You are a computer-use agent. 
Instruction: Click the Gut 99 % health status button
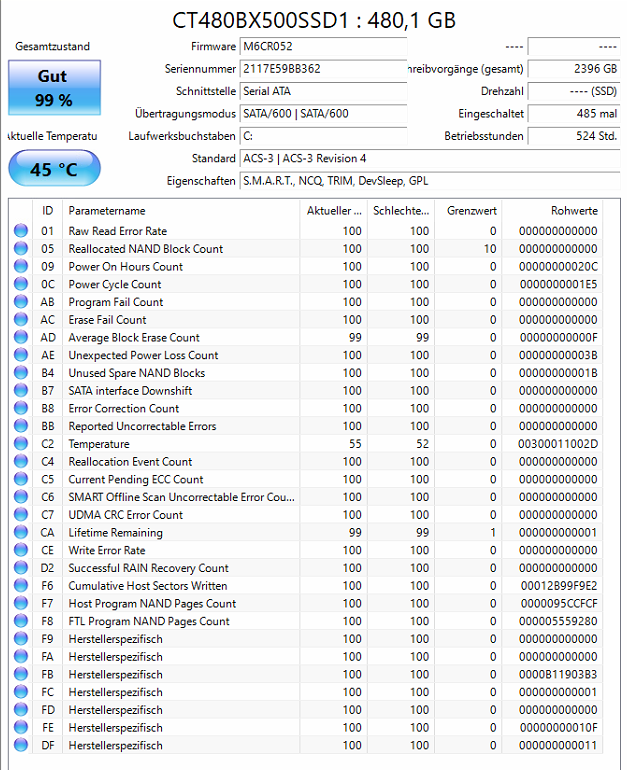[55, 88]
